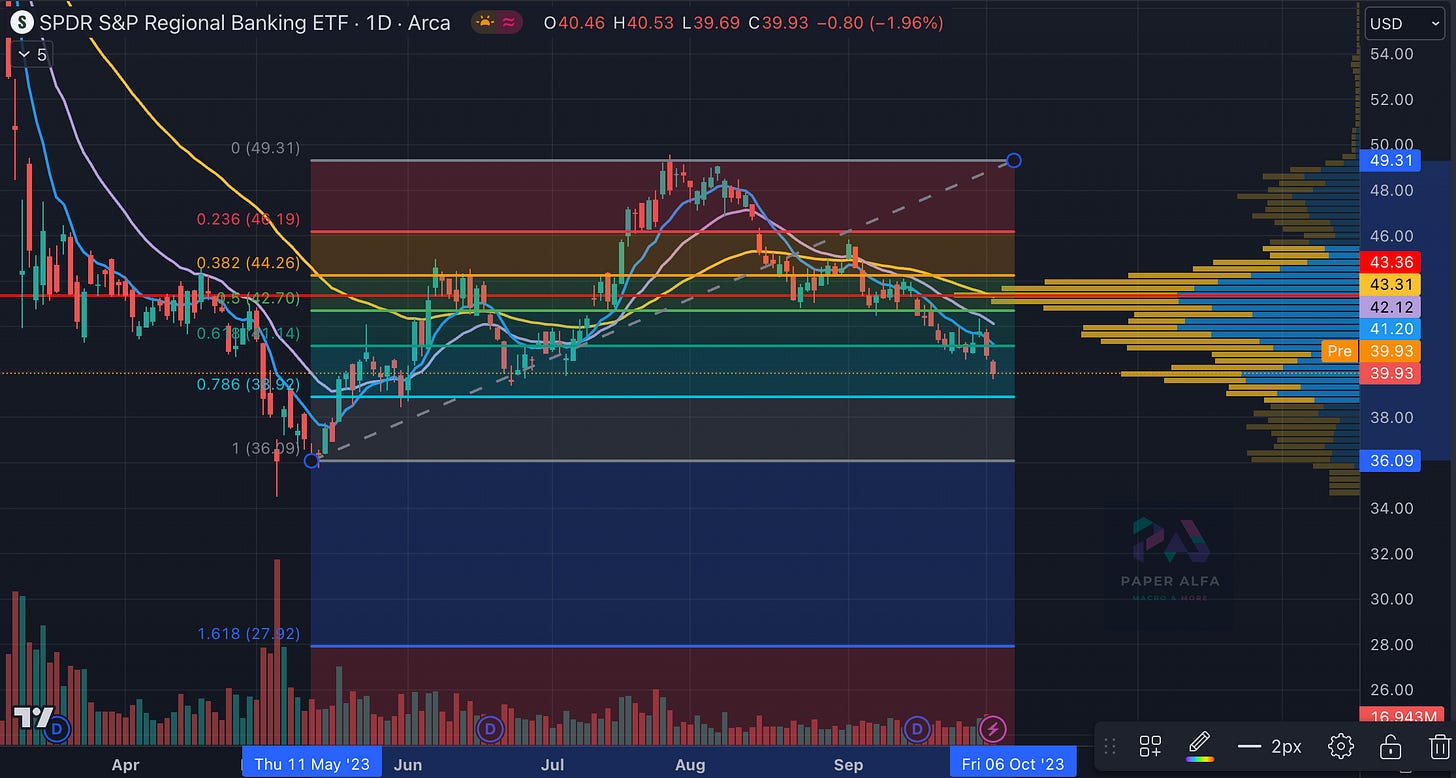This screenshot has width=1456, height=778.
Task: Click the blue 36.09 price axis label
Action: coord(1390,461)
